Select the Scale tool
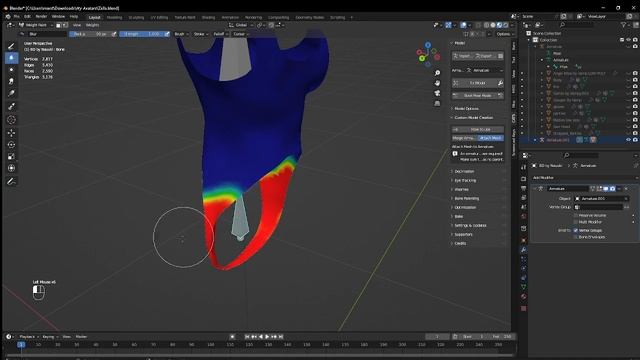Screen dimensions: 640x360 tap(11, 156)
